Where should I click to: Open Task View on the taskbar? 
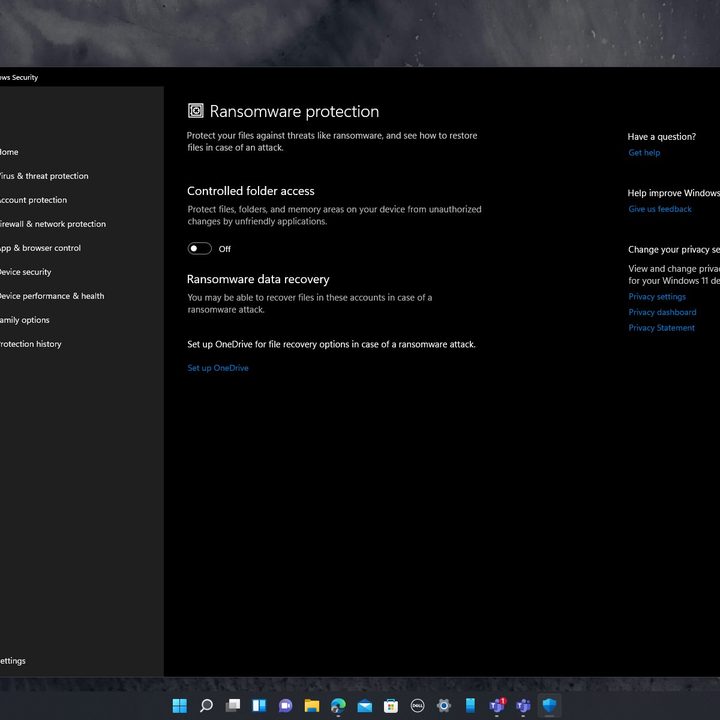[x=233, y=705]
